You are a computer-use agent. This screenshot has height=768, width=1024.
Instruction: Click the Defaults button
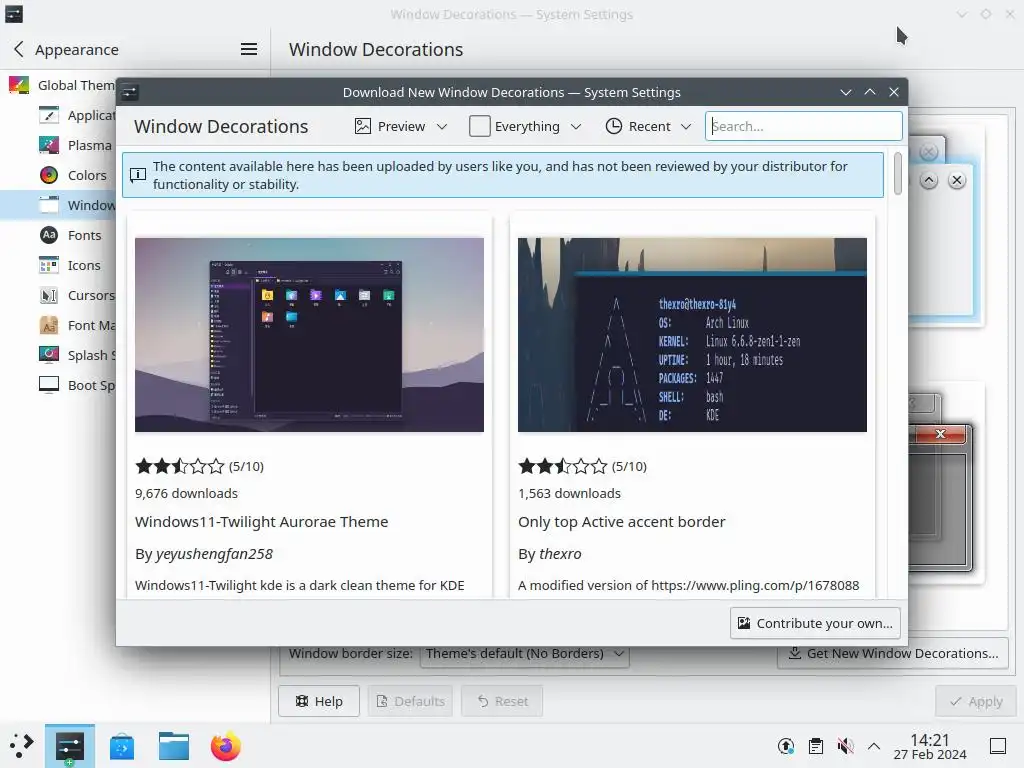click(410, 701)
